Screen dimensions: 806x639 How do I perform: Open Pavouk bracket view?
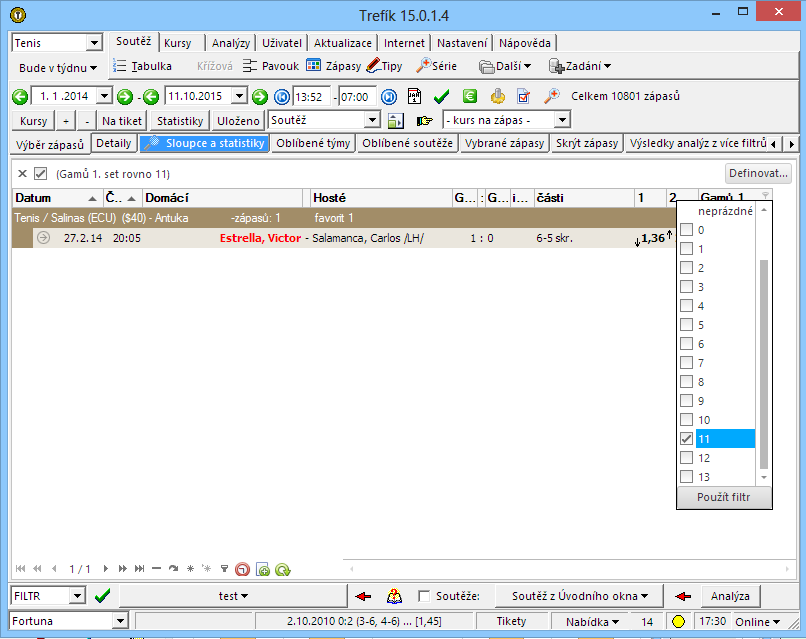[x=270, y=66]
